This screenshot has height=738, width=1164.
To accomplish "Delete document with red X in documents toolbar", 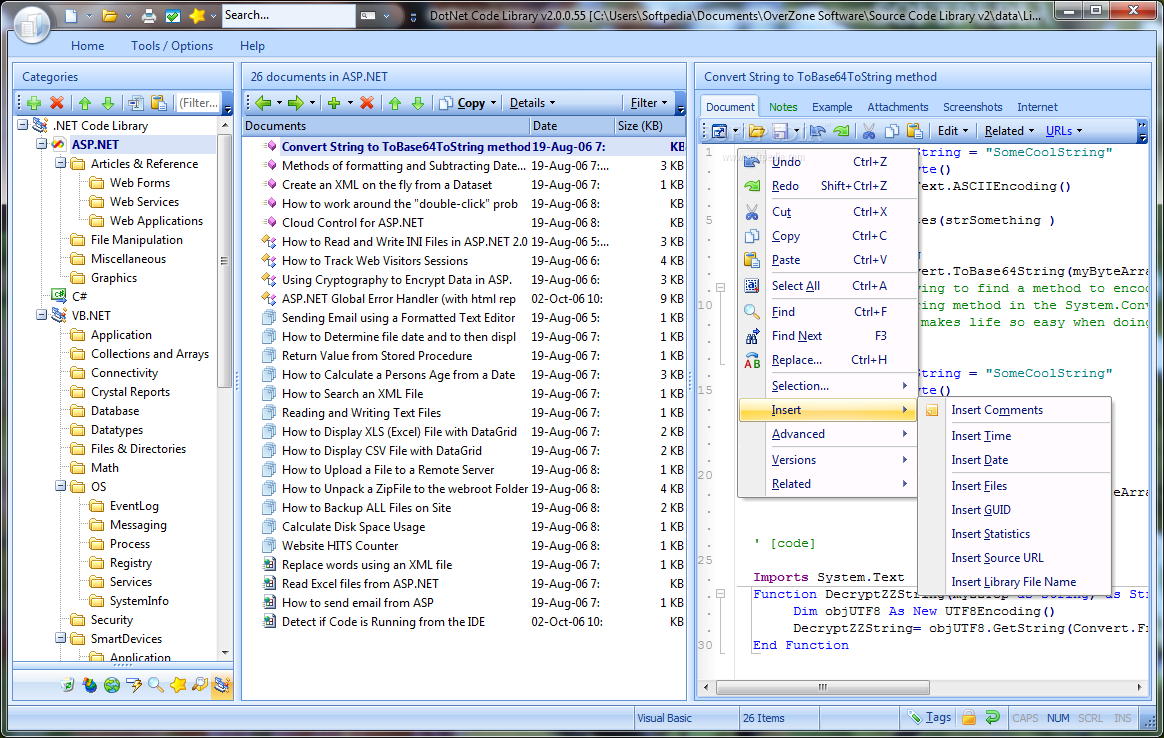I will [367, 102].
